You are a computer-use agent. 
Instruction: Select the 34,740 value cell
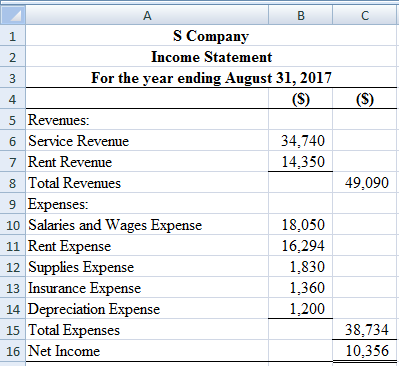300,141
